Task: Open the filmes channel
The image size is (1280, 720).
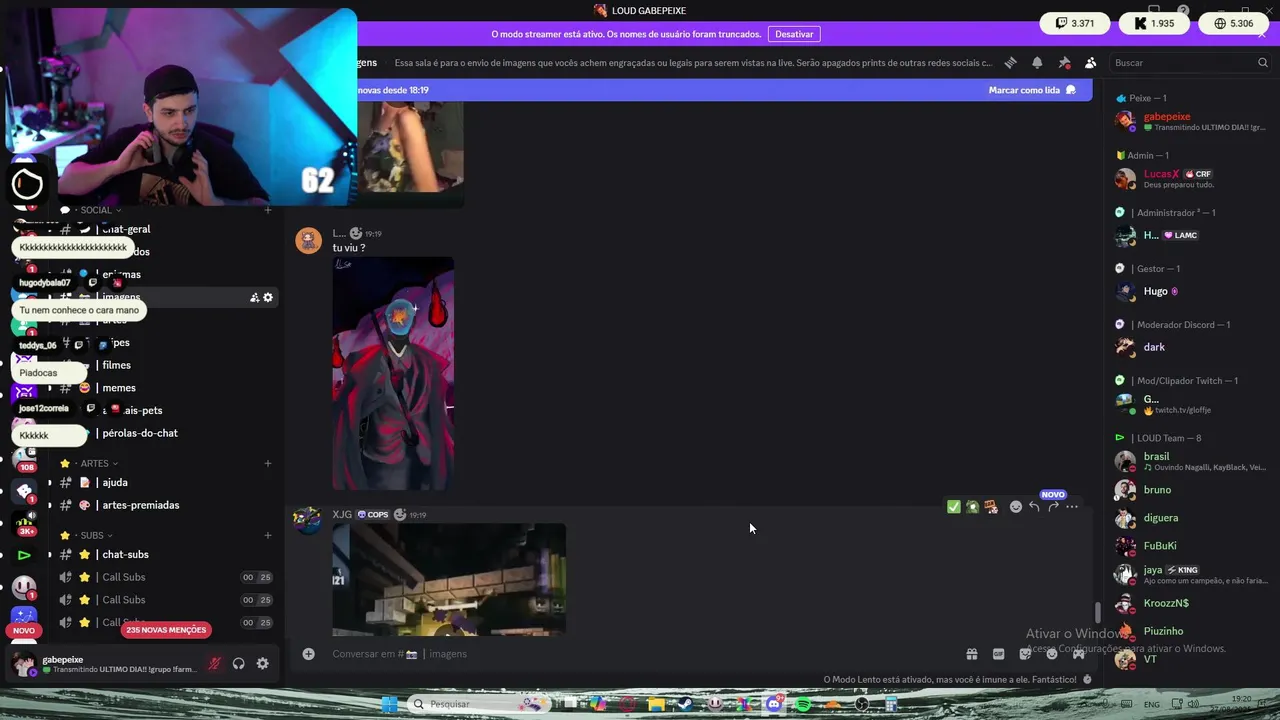Action: 165,365
